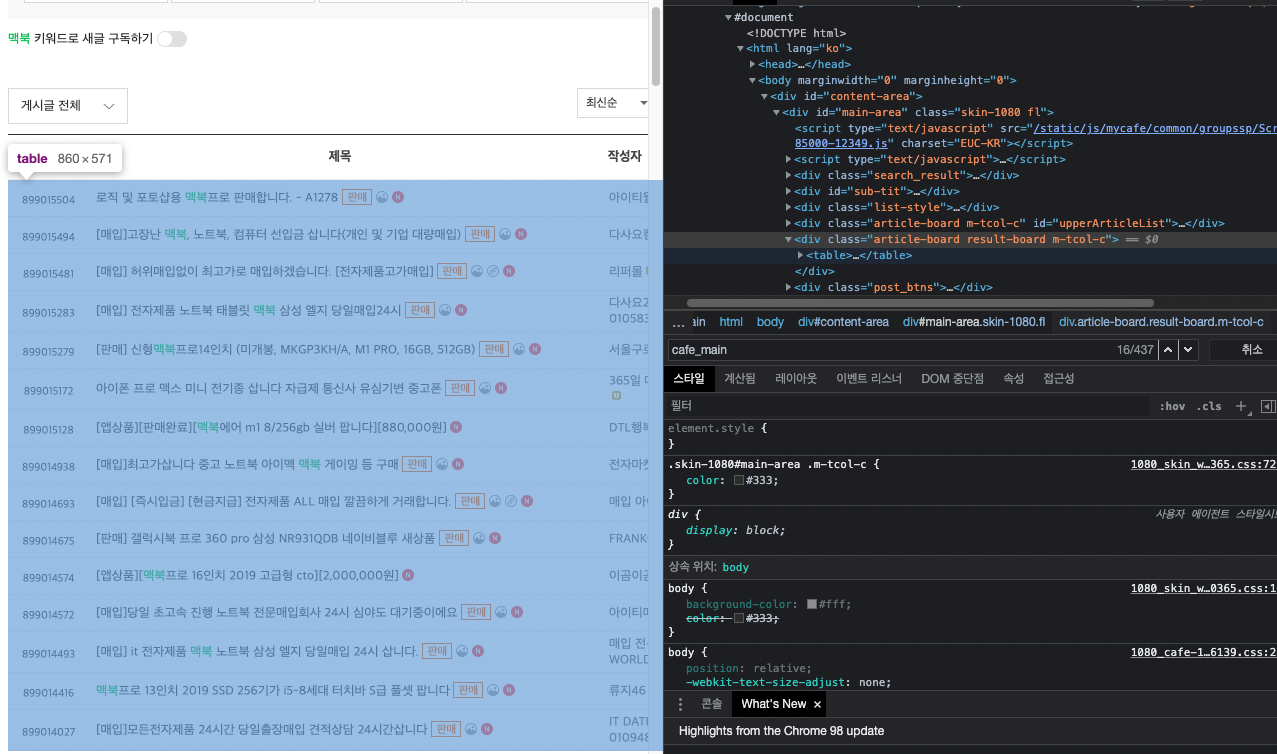Open 최신순 sort dropdown

point(613,103)
